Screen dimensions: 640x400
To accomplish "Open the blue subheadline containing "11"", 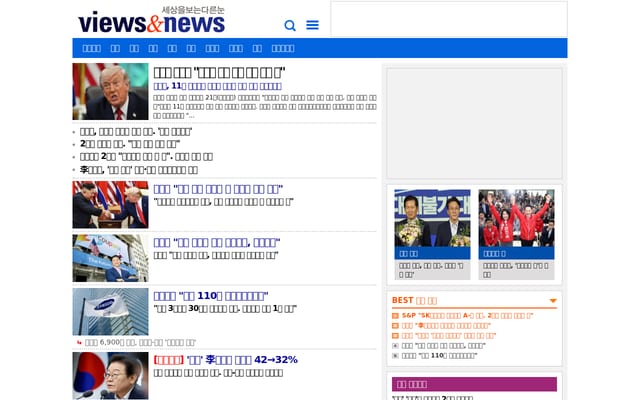I will tap(218, 86).
